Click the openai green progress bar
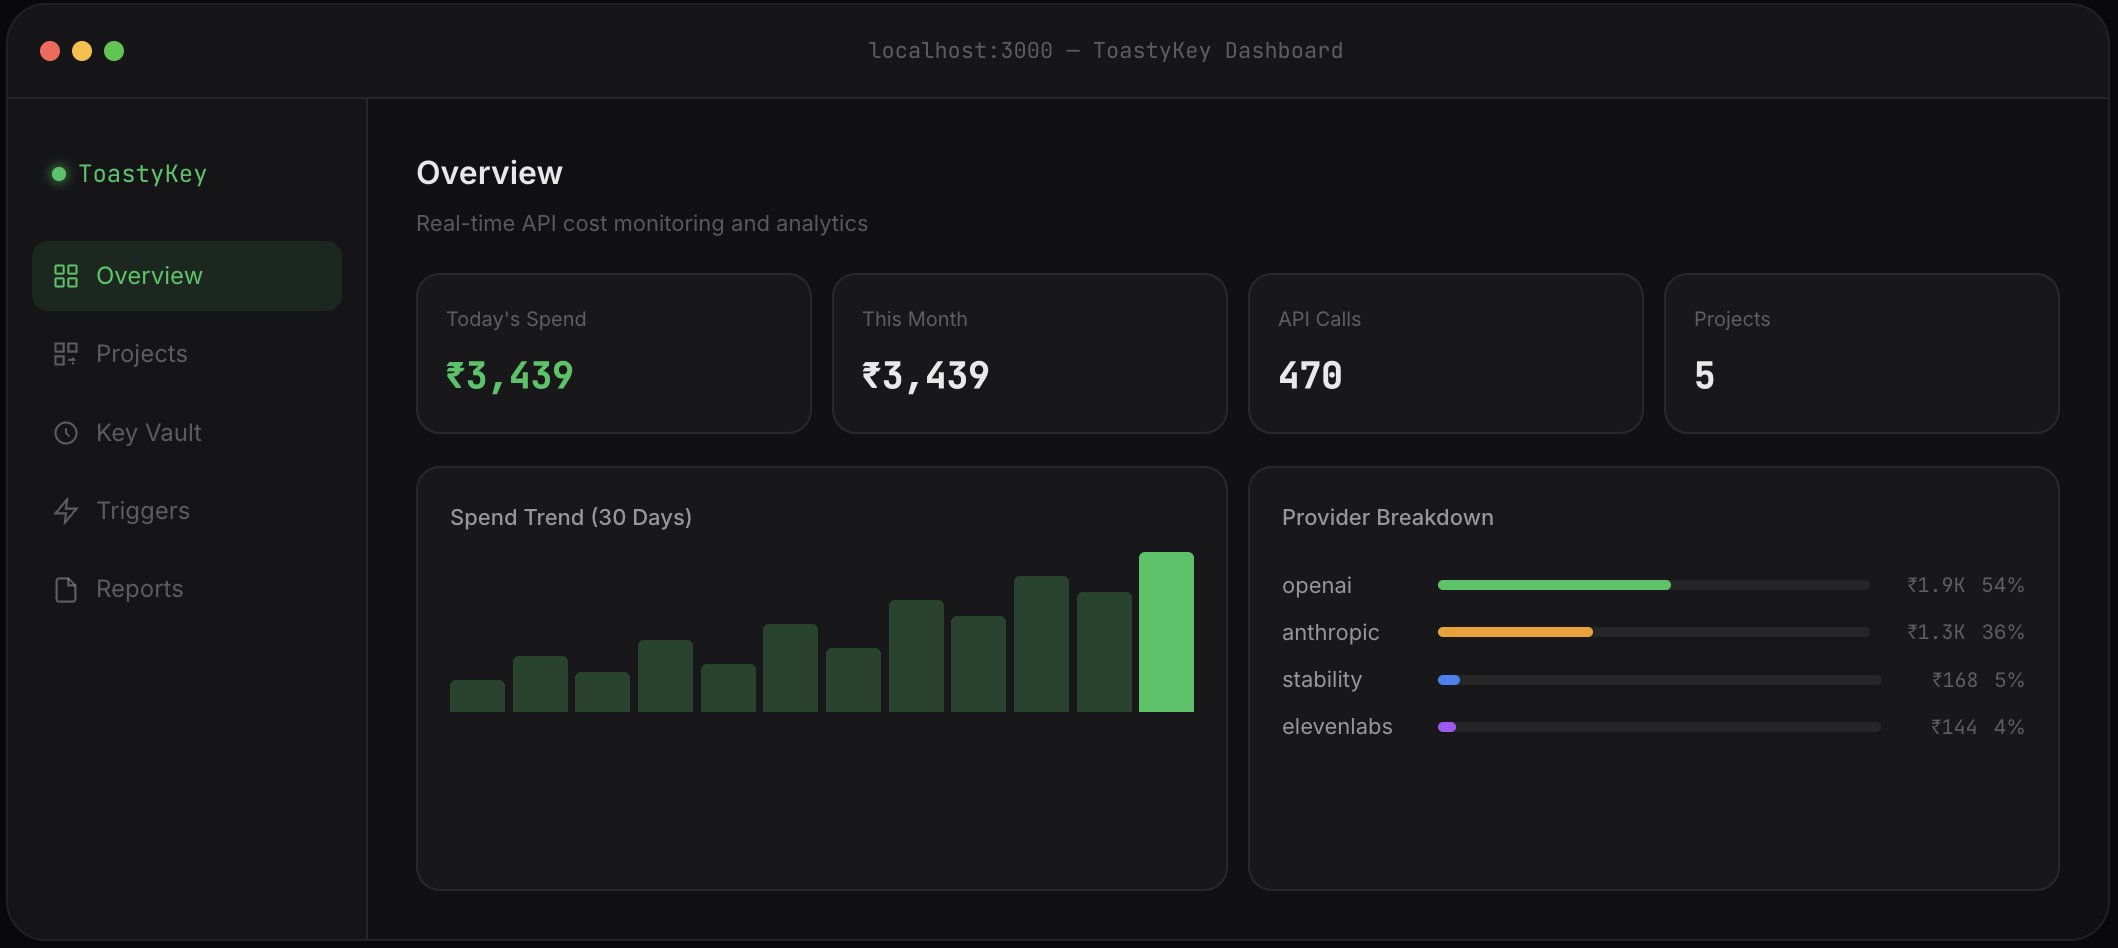This screenshot has width=2118, height=948. [x=1554, y=585]
